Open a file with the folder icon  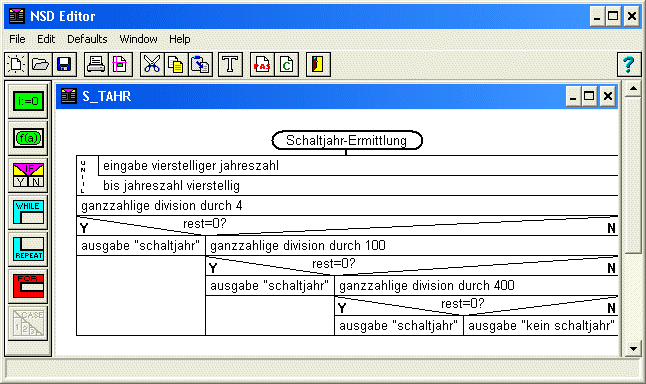tap(40, 65)
